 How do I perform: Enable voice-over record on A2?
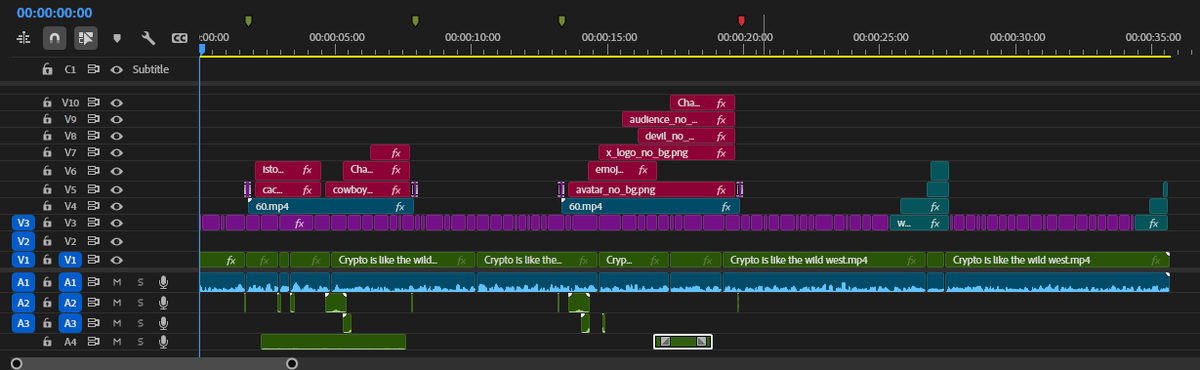164,302
